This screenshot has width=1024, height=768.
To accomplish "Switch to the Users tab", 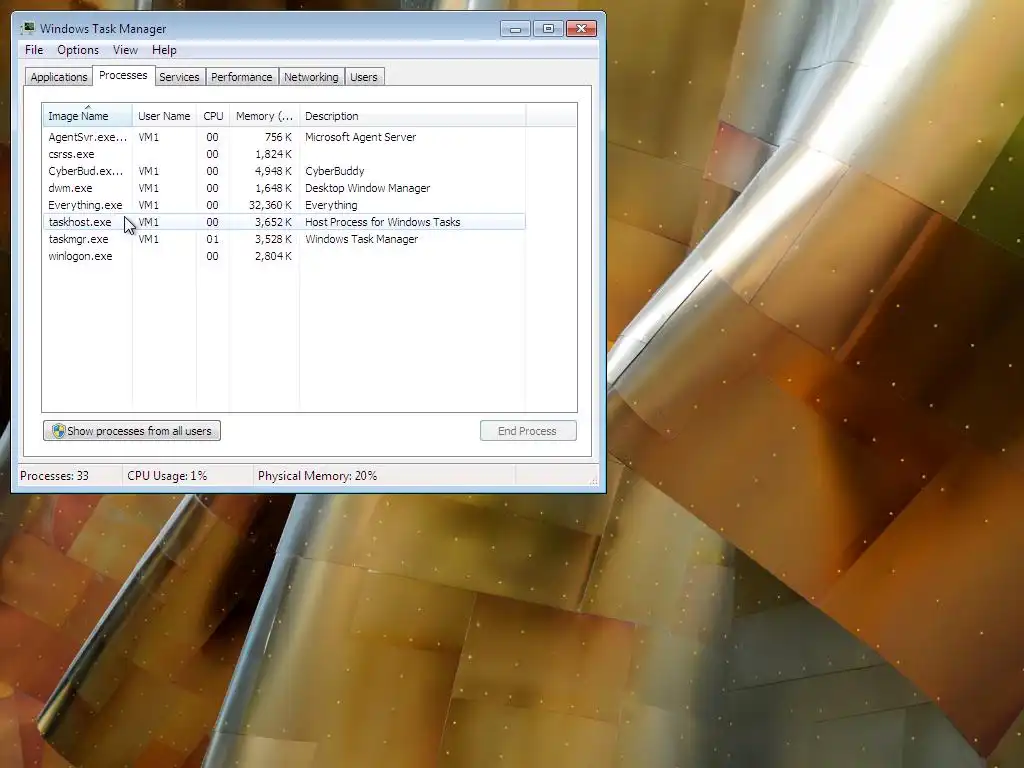I will (x=364, y=77).
